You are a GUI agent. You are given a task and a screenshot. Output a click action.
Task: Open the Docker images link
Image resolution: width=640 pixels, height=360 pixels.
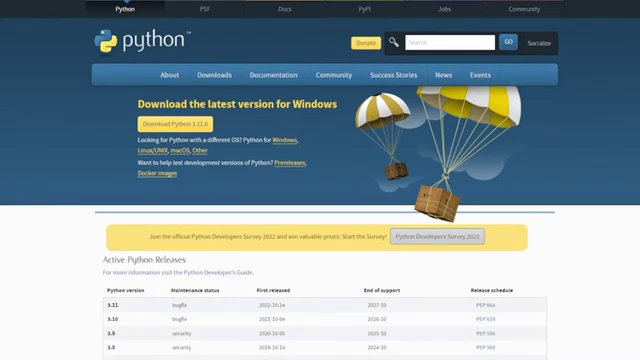coord(157,173)
